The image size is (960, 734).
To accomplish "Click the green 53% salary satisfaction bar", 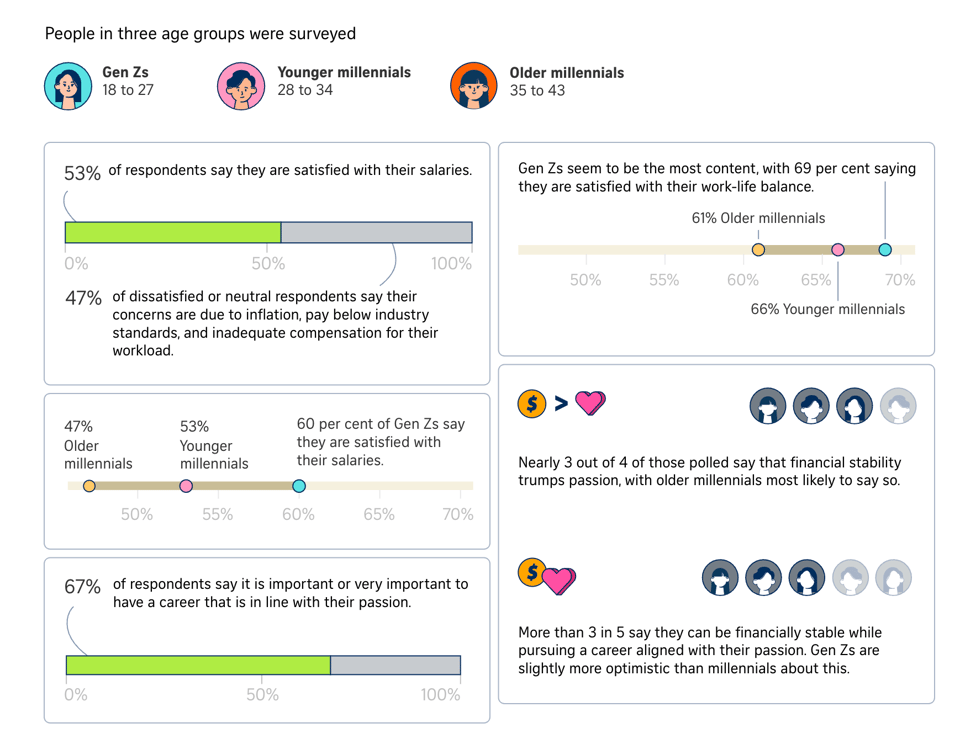I will (x=173, y=233).
